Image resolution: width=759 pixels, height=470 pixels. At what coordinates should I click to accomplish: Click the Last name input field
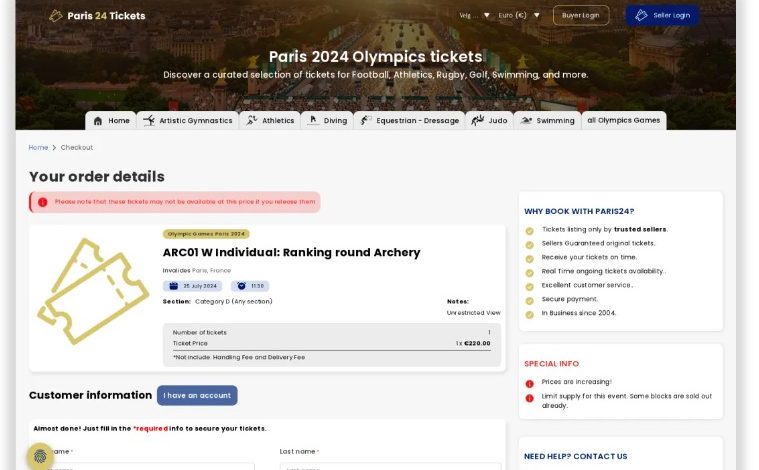390,466
